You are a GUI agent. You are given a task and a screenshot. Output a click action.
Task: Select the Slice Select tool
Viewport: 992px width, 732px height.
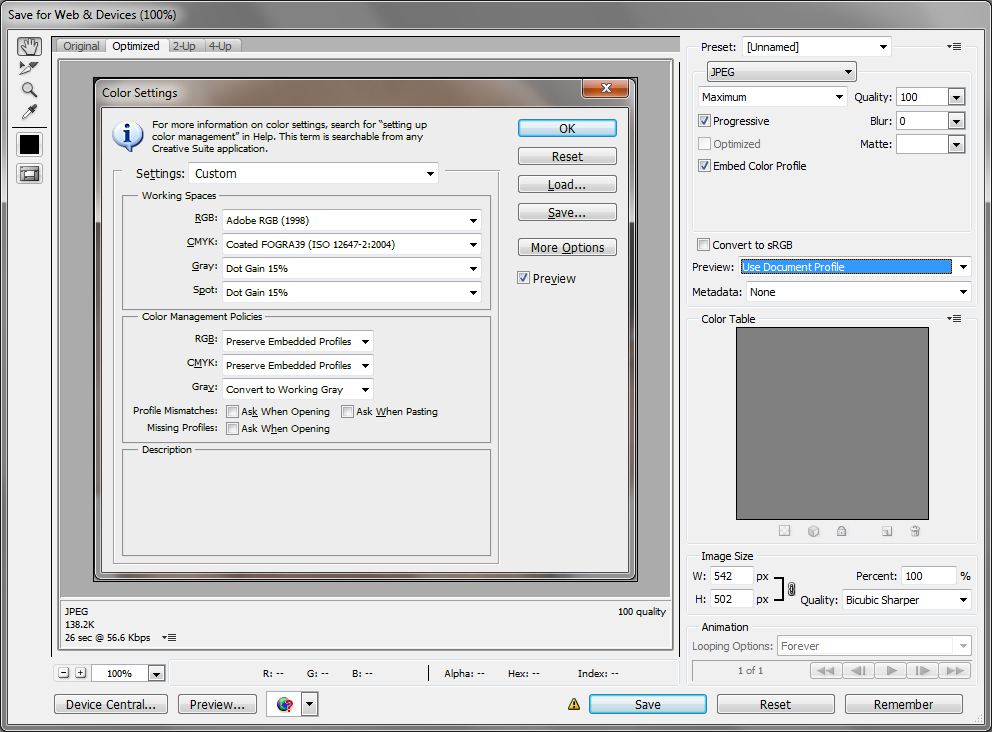pyautogui.click(x=29, y=68)
